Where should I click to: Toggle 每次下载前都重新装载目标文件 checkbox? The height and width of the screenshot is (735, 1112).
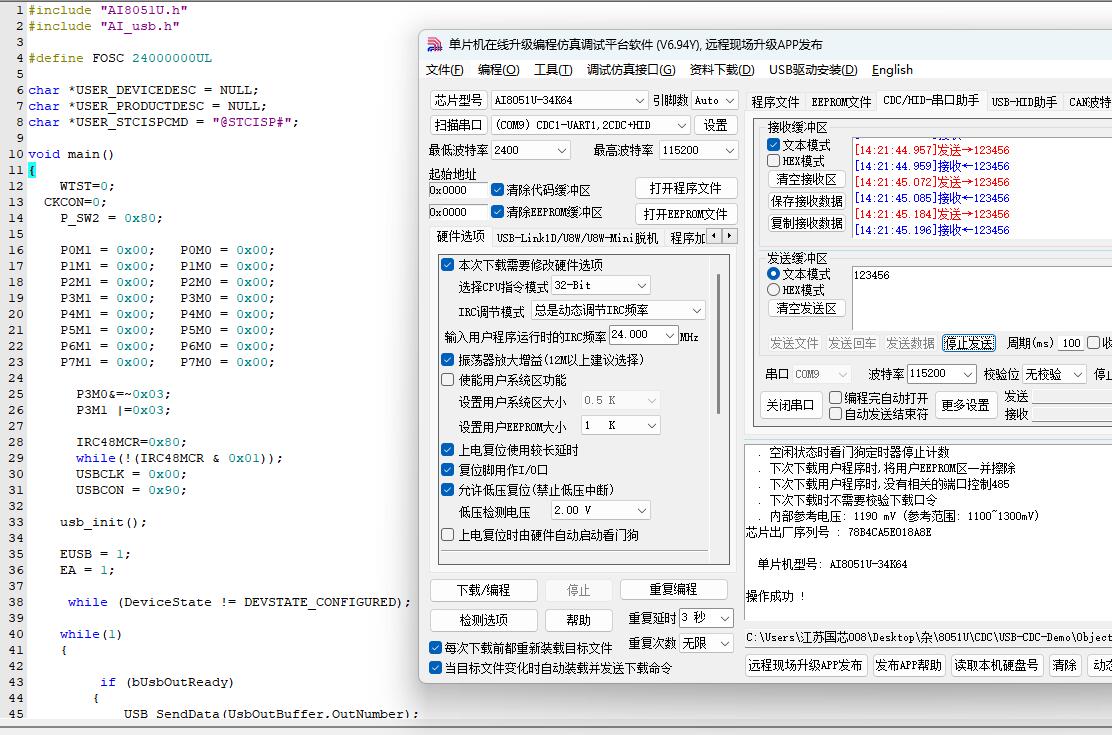tap(435, 648)
